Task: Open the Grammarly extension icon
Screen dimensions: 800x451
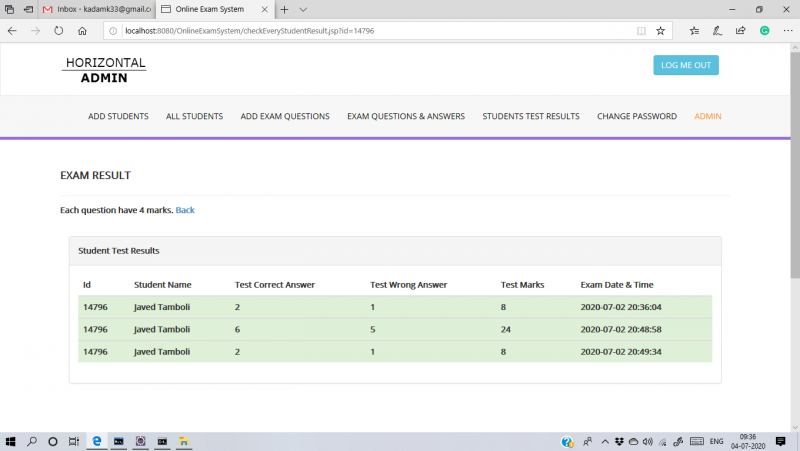Action: (764, 31)
